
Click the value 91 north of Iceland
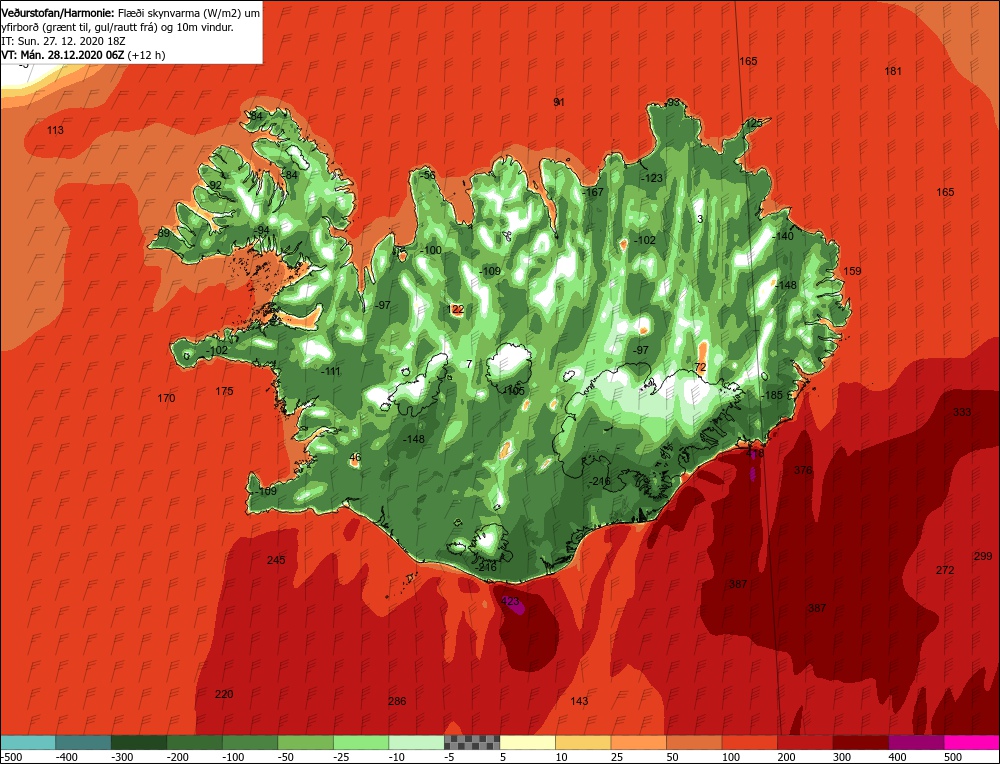[x=559, y=102]
